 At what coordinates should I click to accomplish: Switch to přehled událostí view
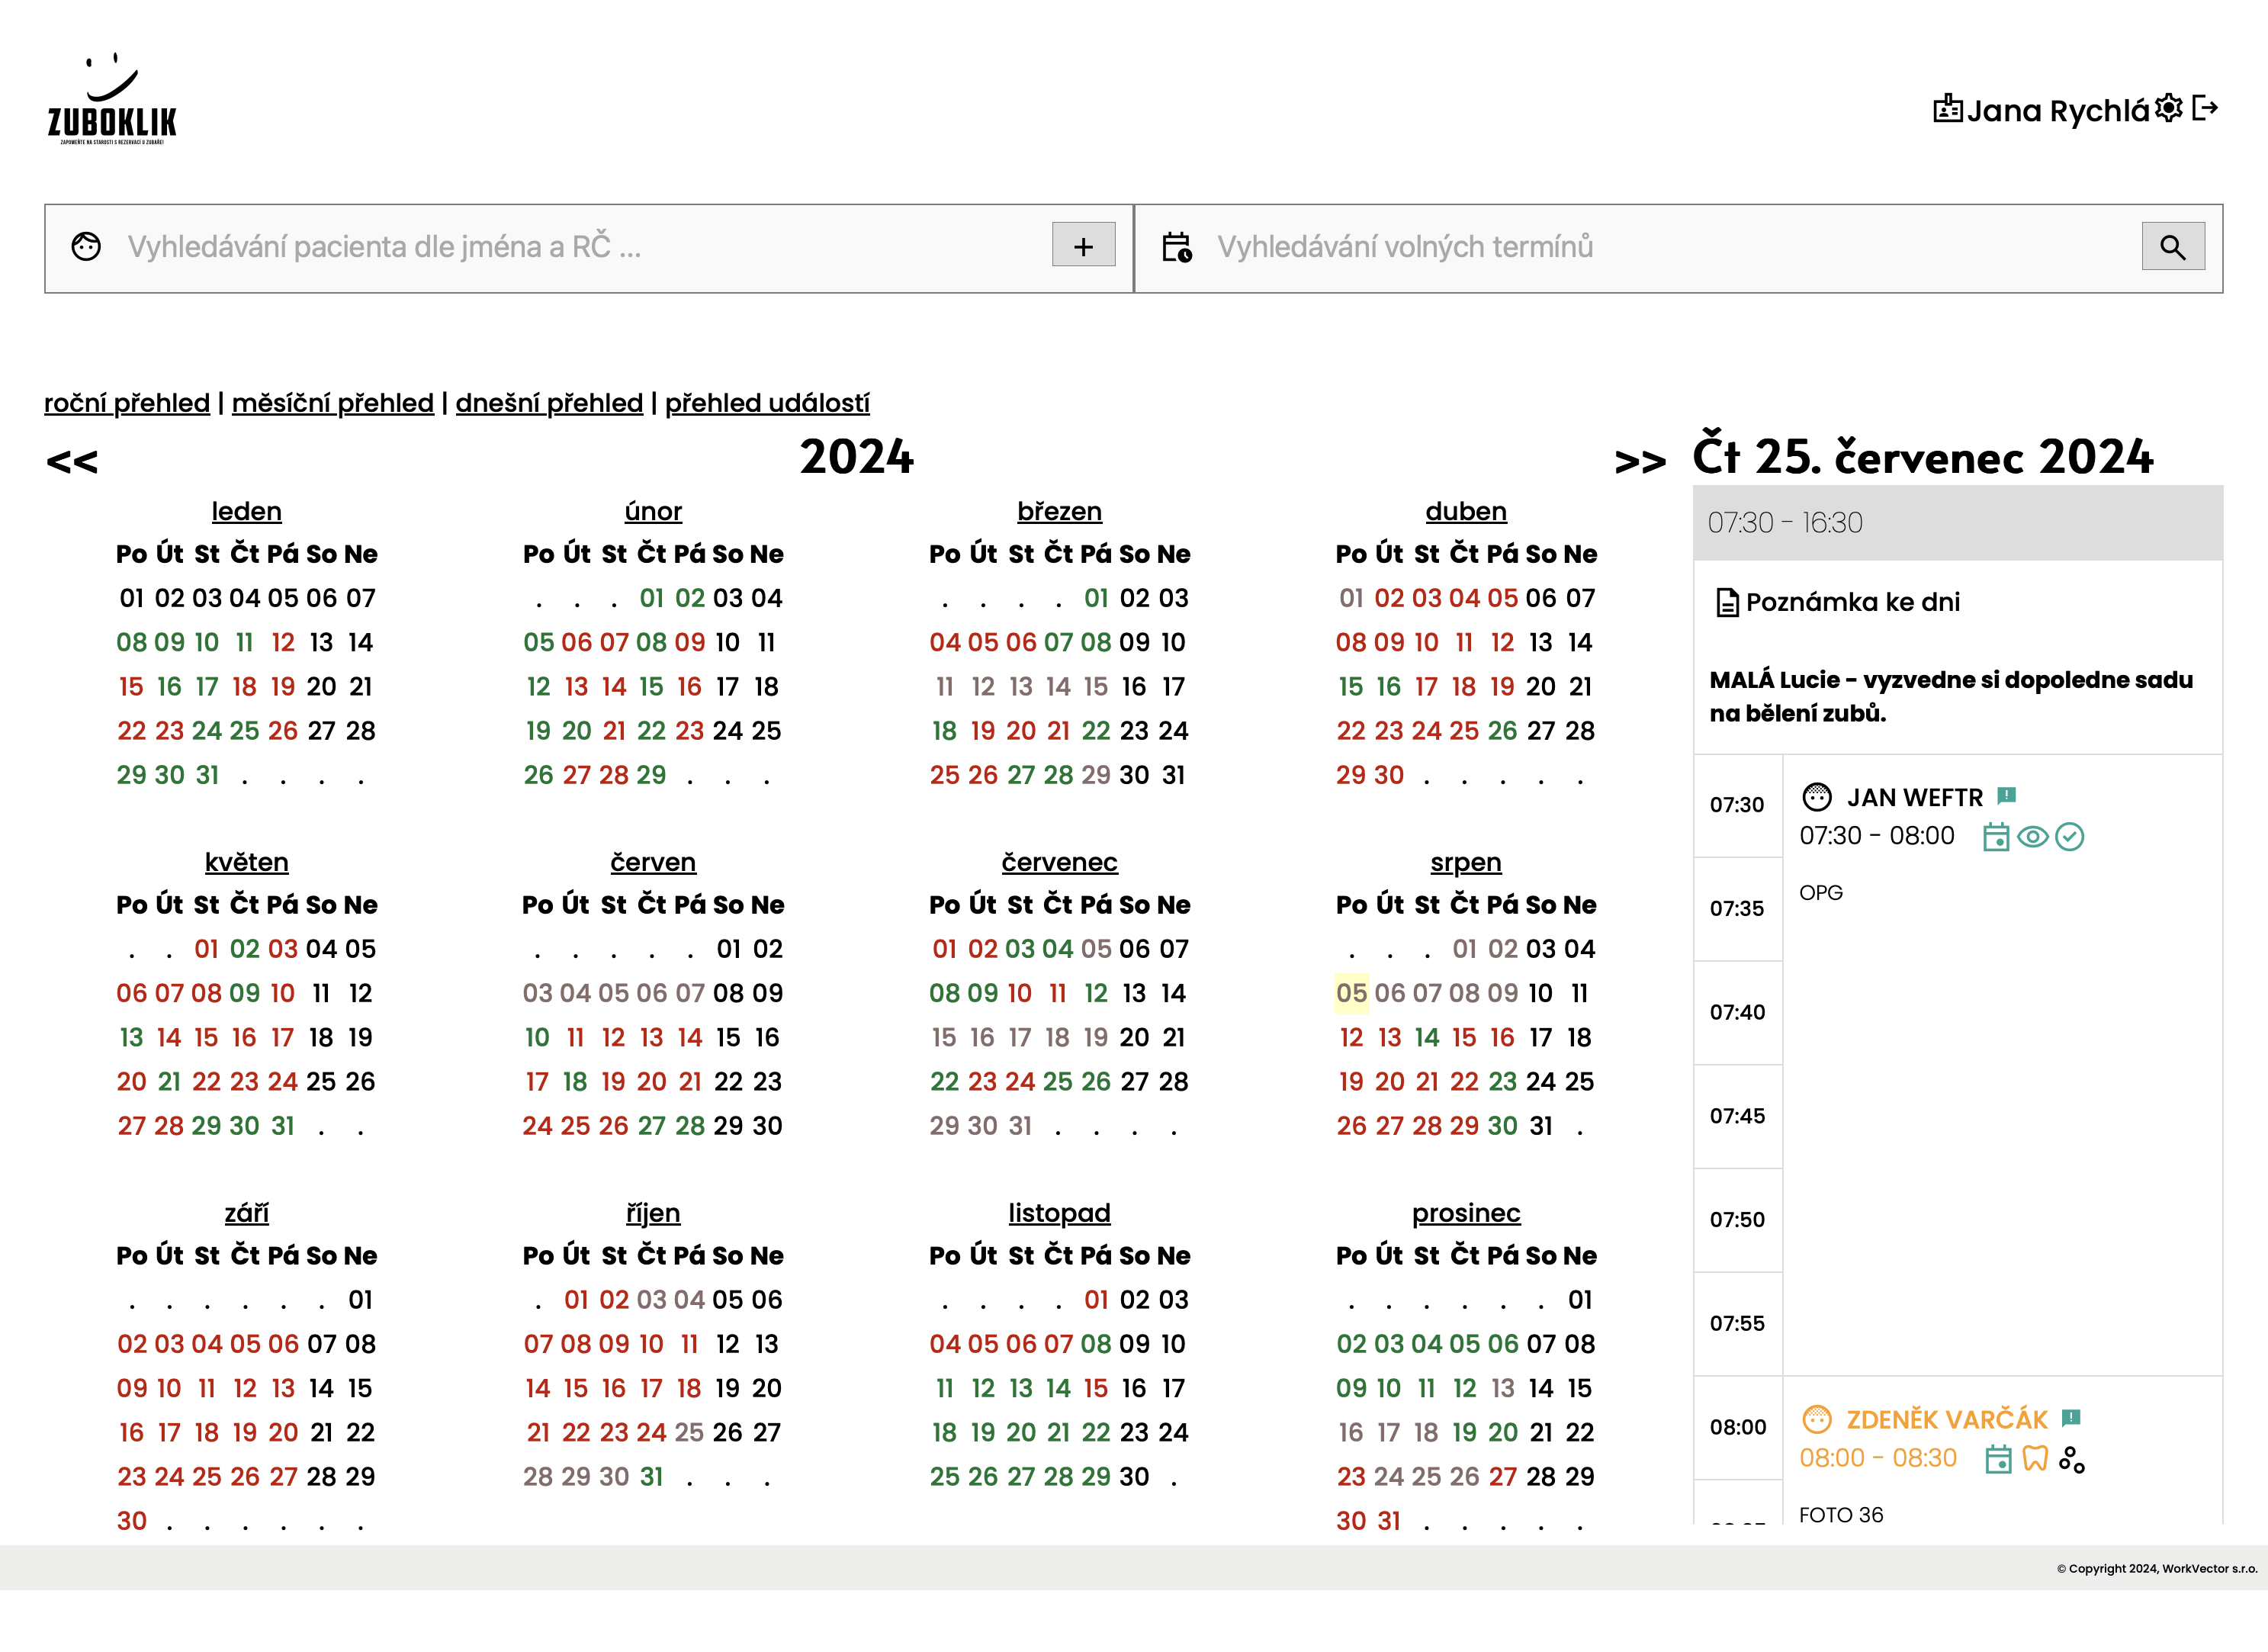pos(767,403)
